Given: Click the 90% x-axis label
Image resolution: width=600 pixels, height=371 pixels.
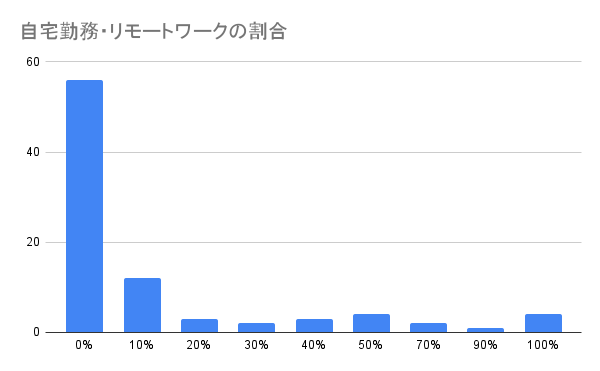Looking at the screenshot, I should (x=485, y=345).
